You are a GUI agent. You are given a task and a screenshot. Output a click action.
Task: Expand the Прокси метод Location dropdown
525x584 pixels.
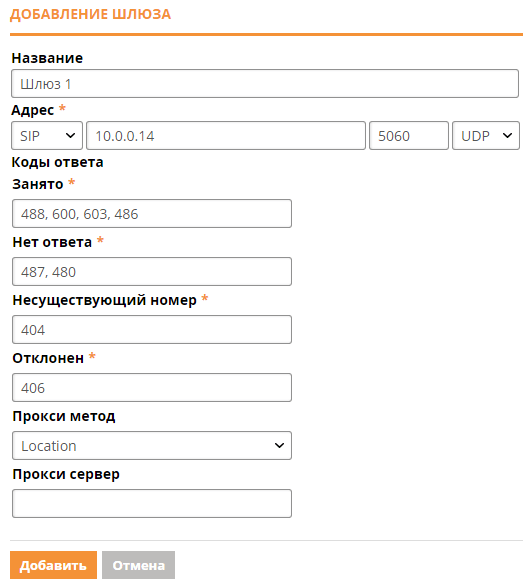point(152,445)
